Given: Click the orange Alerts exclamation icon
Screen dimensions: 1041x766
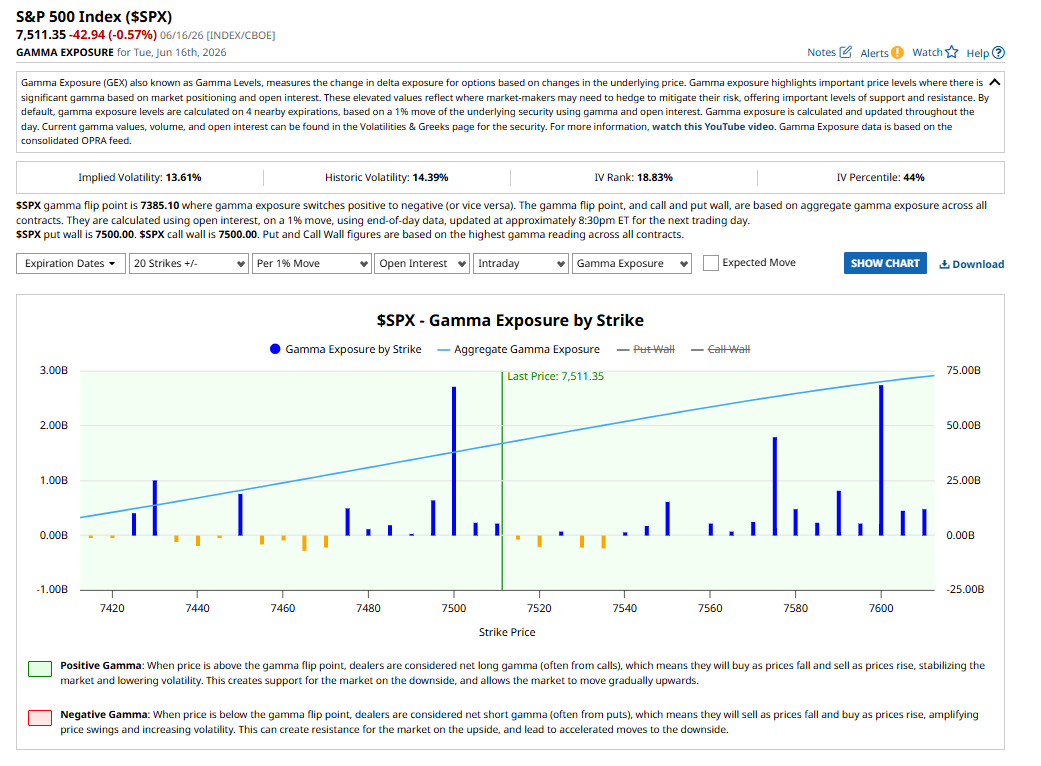Looking at the screenshot, I should (x=897, y=52).
